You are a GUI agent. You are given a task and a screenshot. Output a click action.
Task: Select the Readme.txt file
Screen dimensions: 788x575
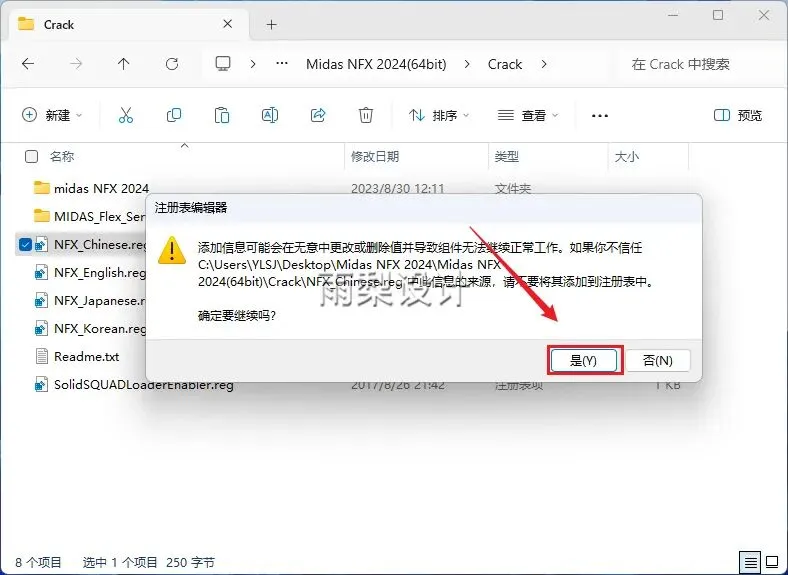pyautogui.click(x=86, y=356)
